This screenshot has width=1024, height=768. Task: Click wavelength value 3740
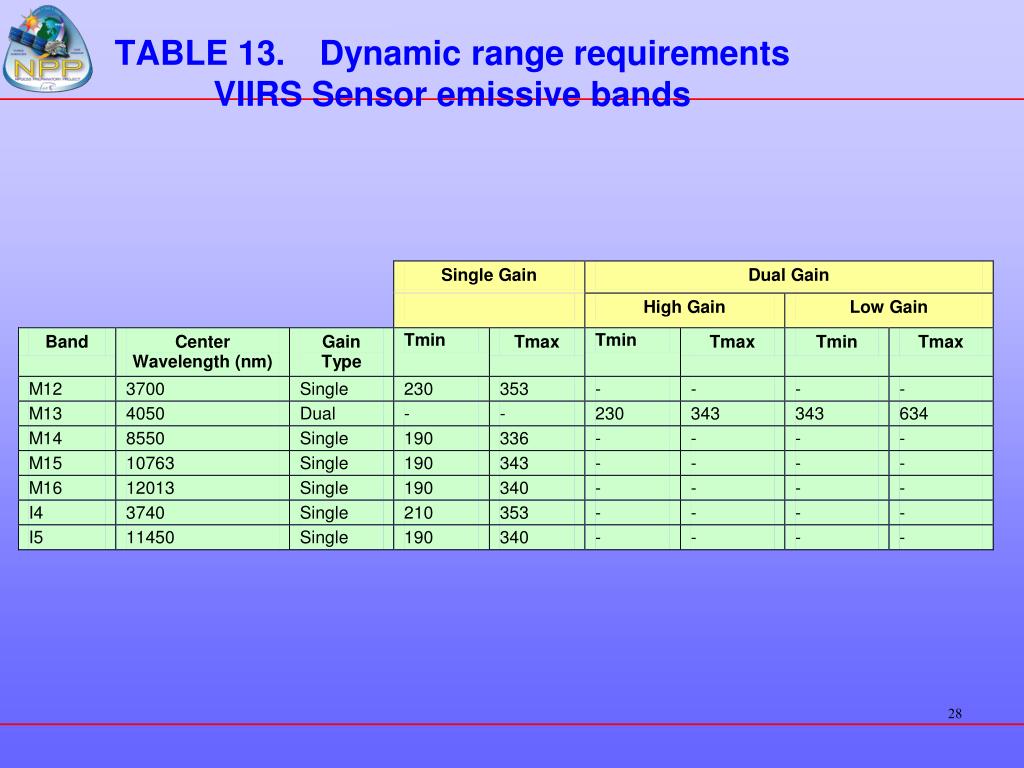tap(145, 513)
